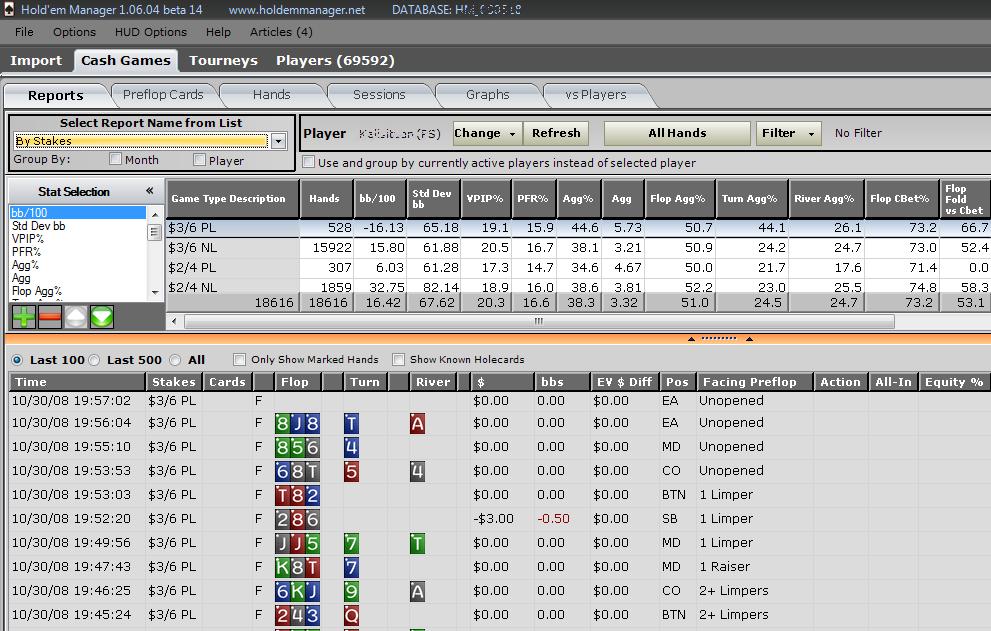Click flop card 2 in the 19:53:03 hand
The height and width of the screenshot is (631, 991).
312,496
